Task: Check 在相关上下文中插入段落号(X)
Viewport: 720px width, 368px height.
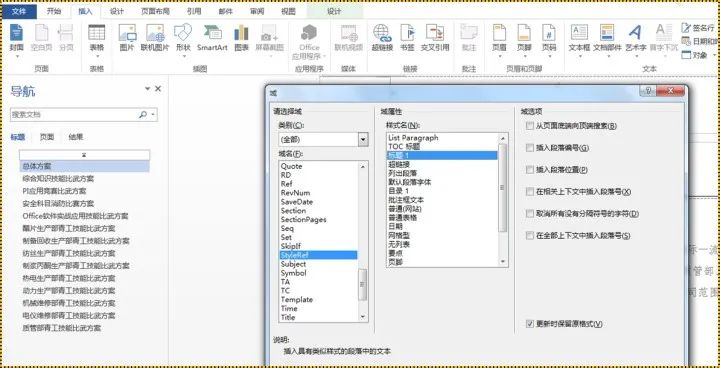Action: [530, 192]
